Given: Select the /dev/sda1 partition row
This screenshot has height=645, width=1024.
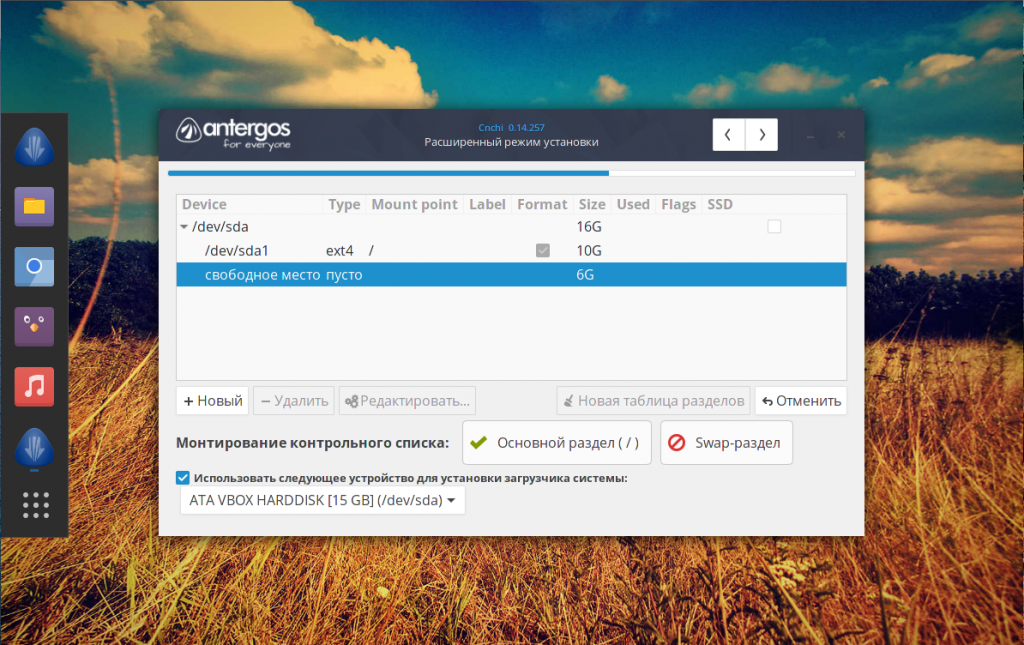Looking at the screenshot, I should 511,251.
